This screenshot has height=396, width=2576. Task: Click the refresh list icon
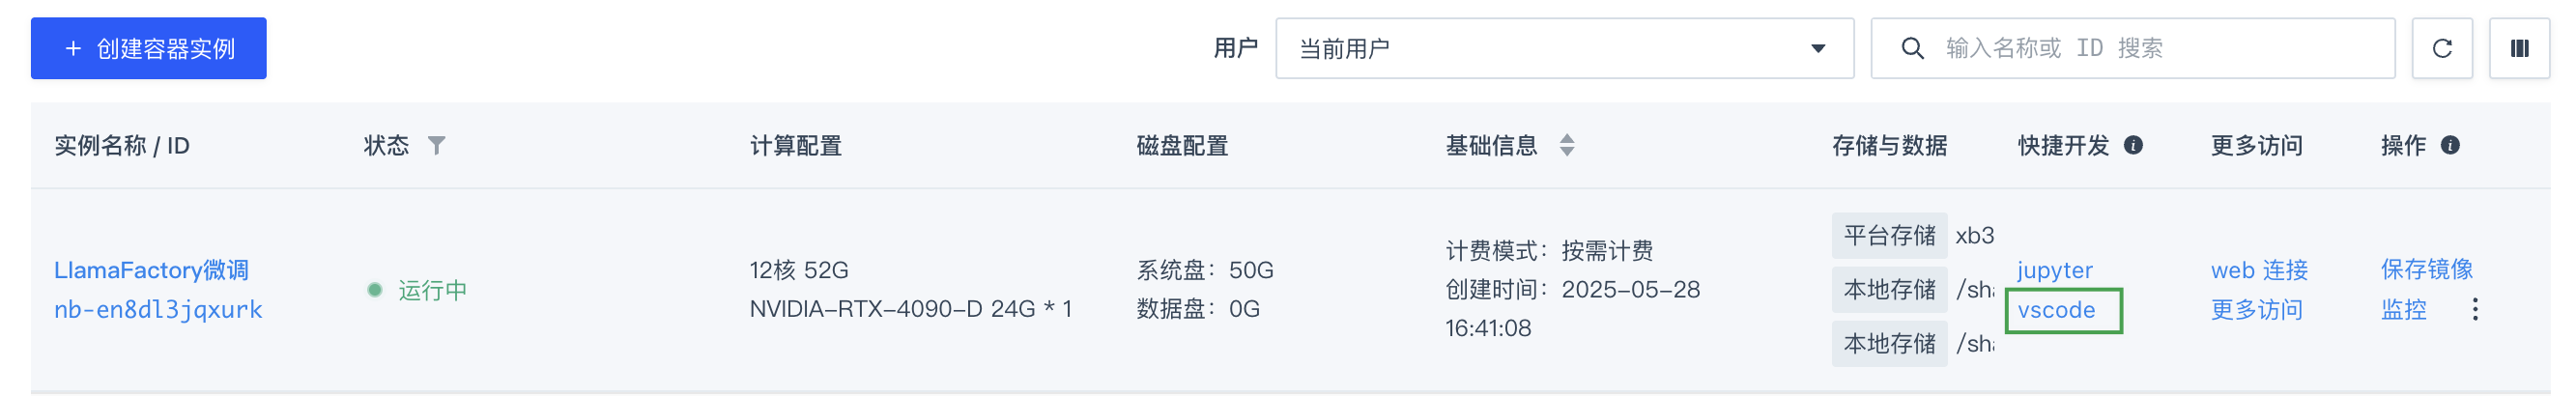click(2441, 48)
